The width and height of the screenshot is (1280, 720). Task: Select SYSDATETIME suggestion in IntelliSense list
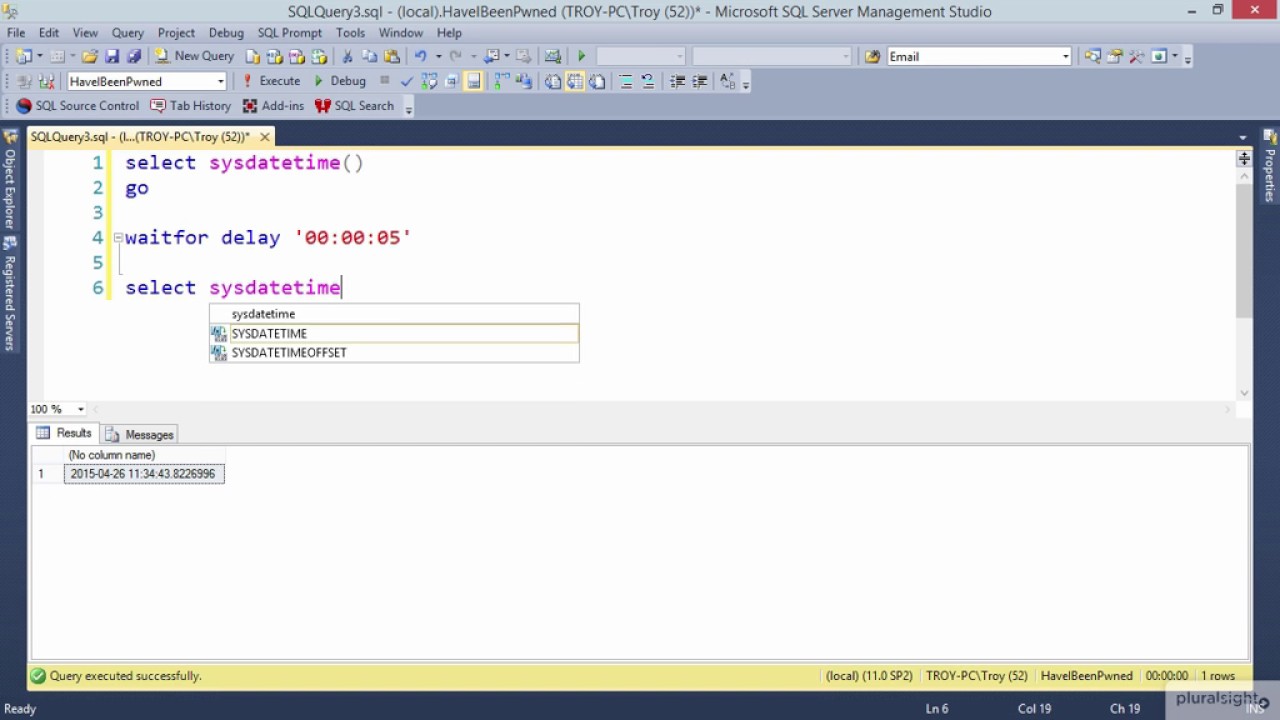(394, 334)
